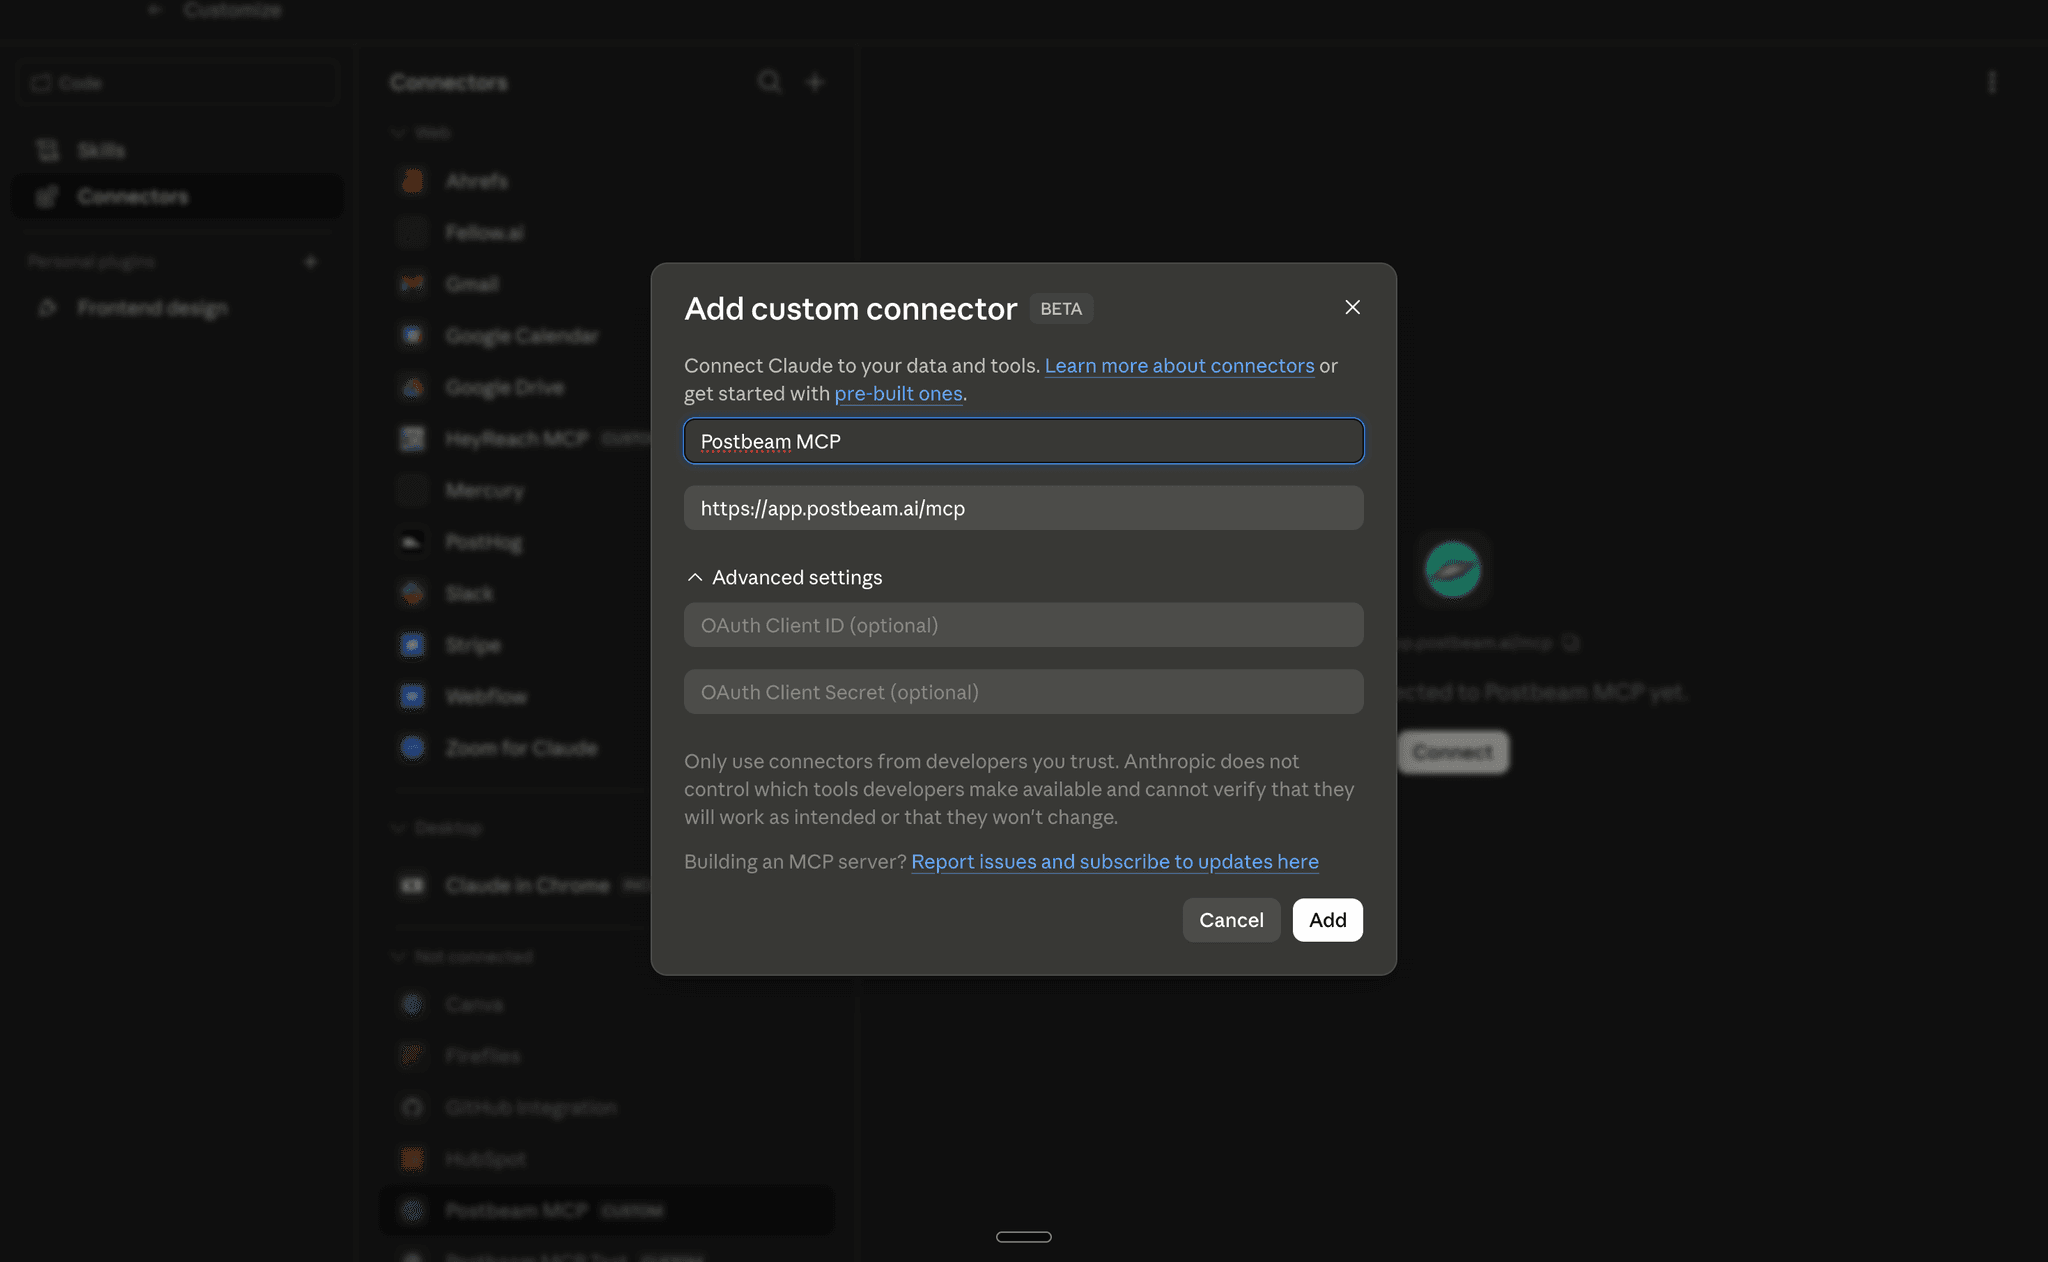Select the Webflow connector icon

click(412, 696)
